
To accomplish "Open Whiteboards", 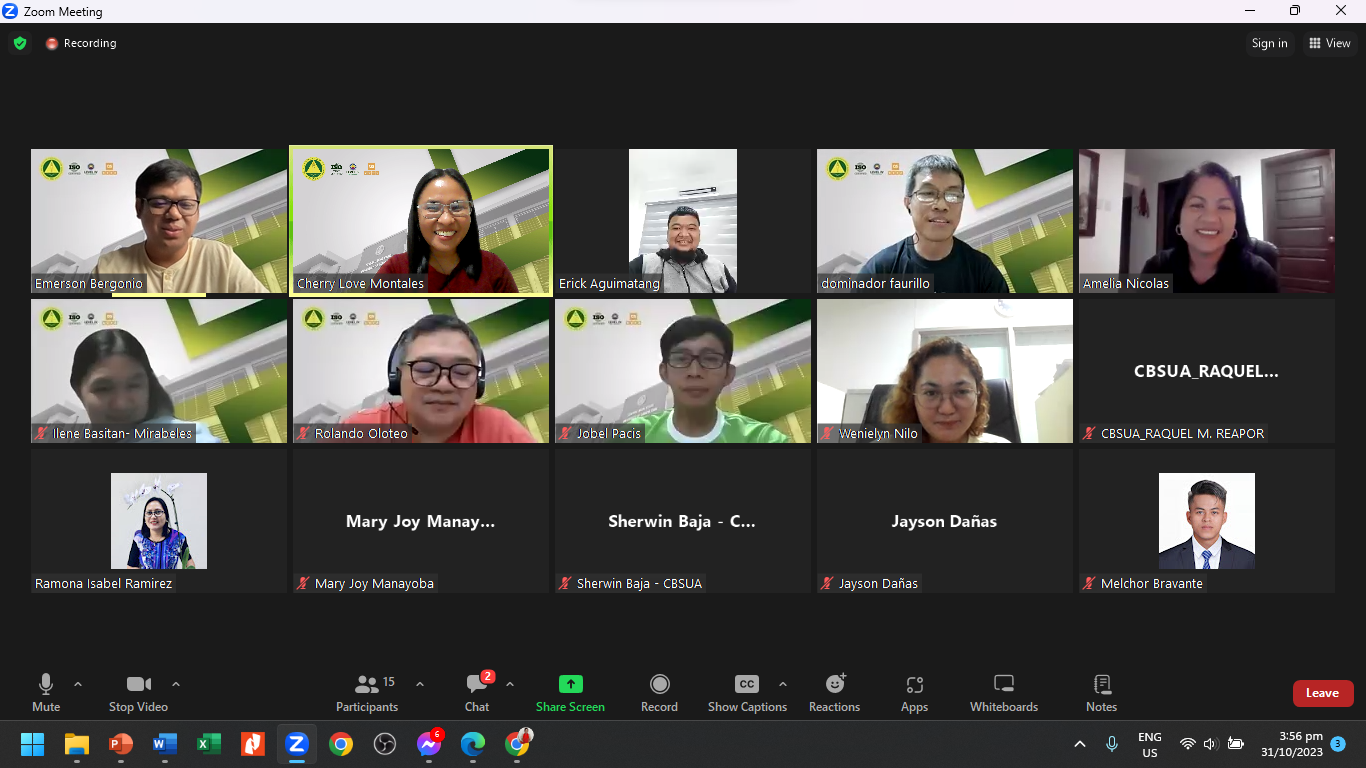I will coord(1004,693).
